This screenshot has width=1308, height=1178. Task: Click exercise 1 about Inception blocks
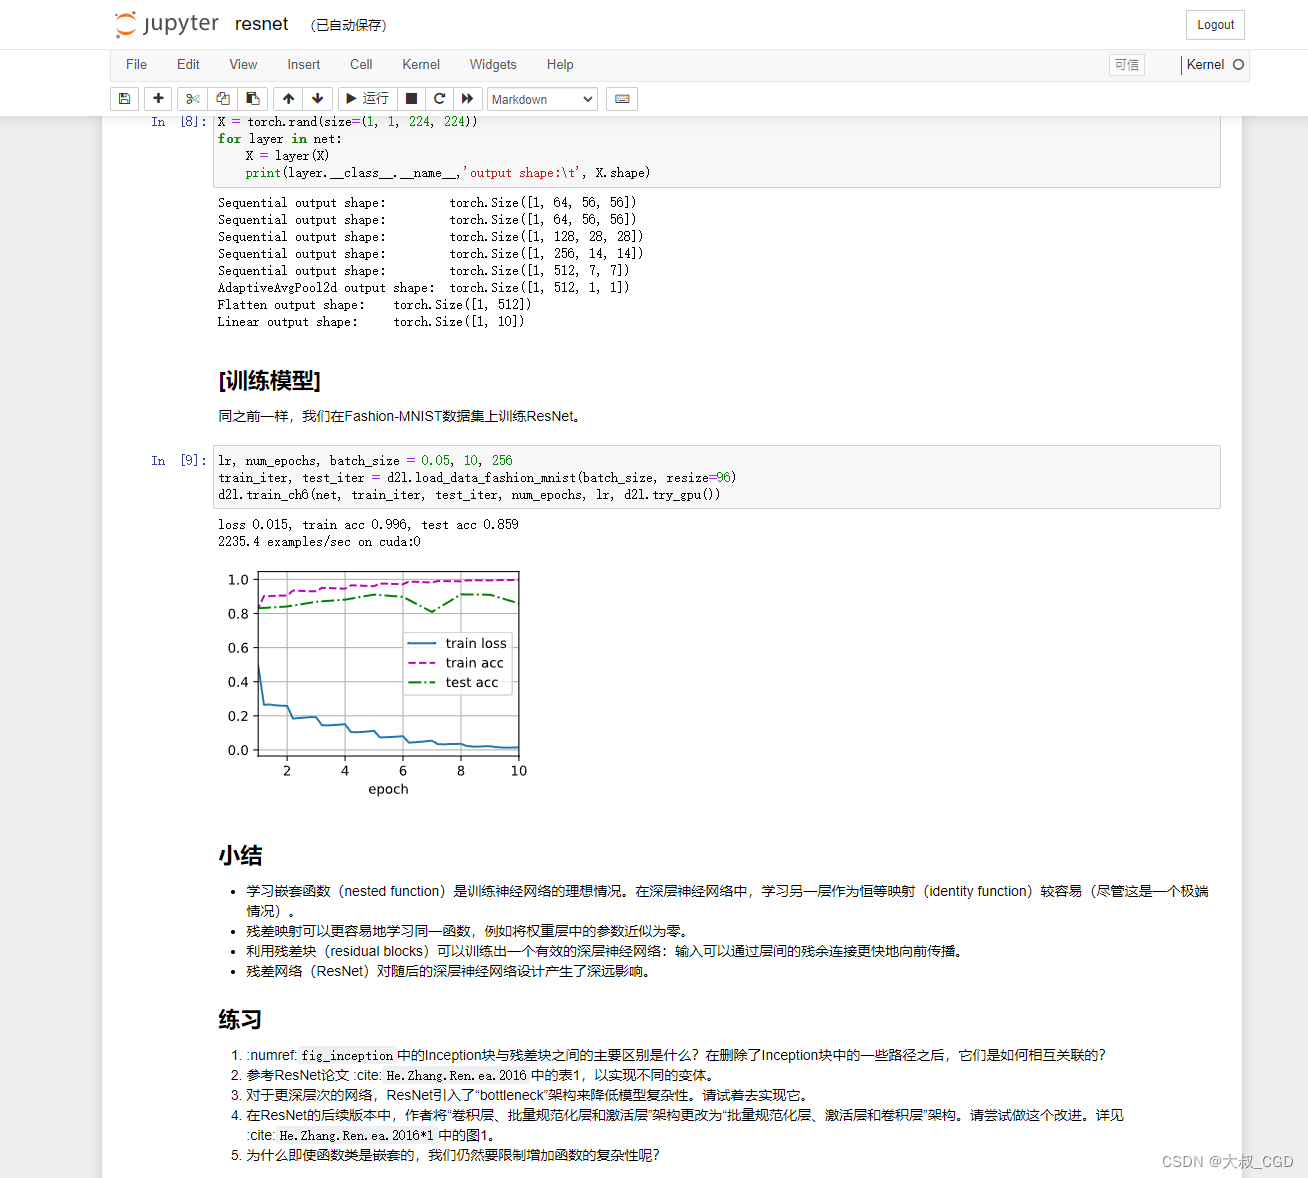click(676, 1055)
